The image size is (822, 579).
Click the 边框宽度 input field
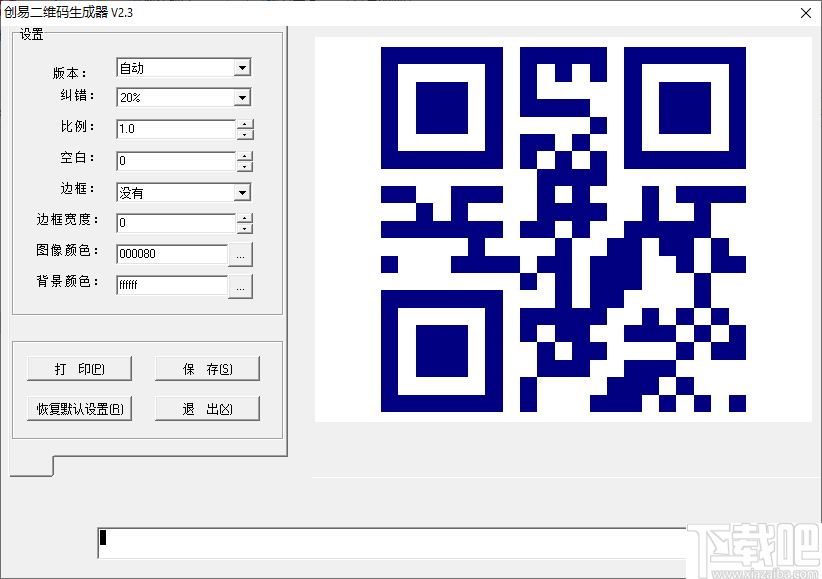(x=176, y=223)
